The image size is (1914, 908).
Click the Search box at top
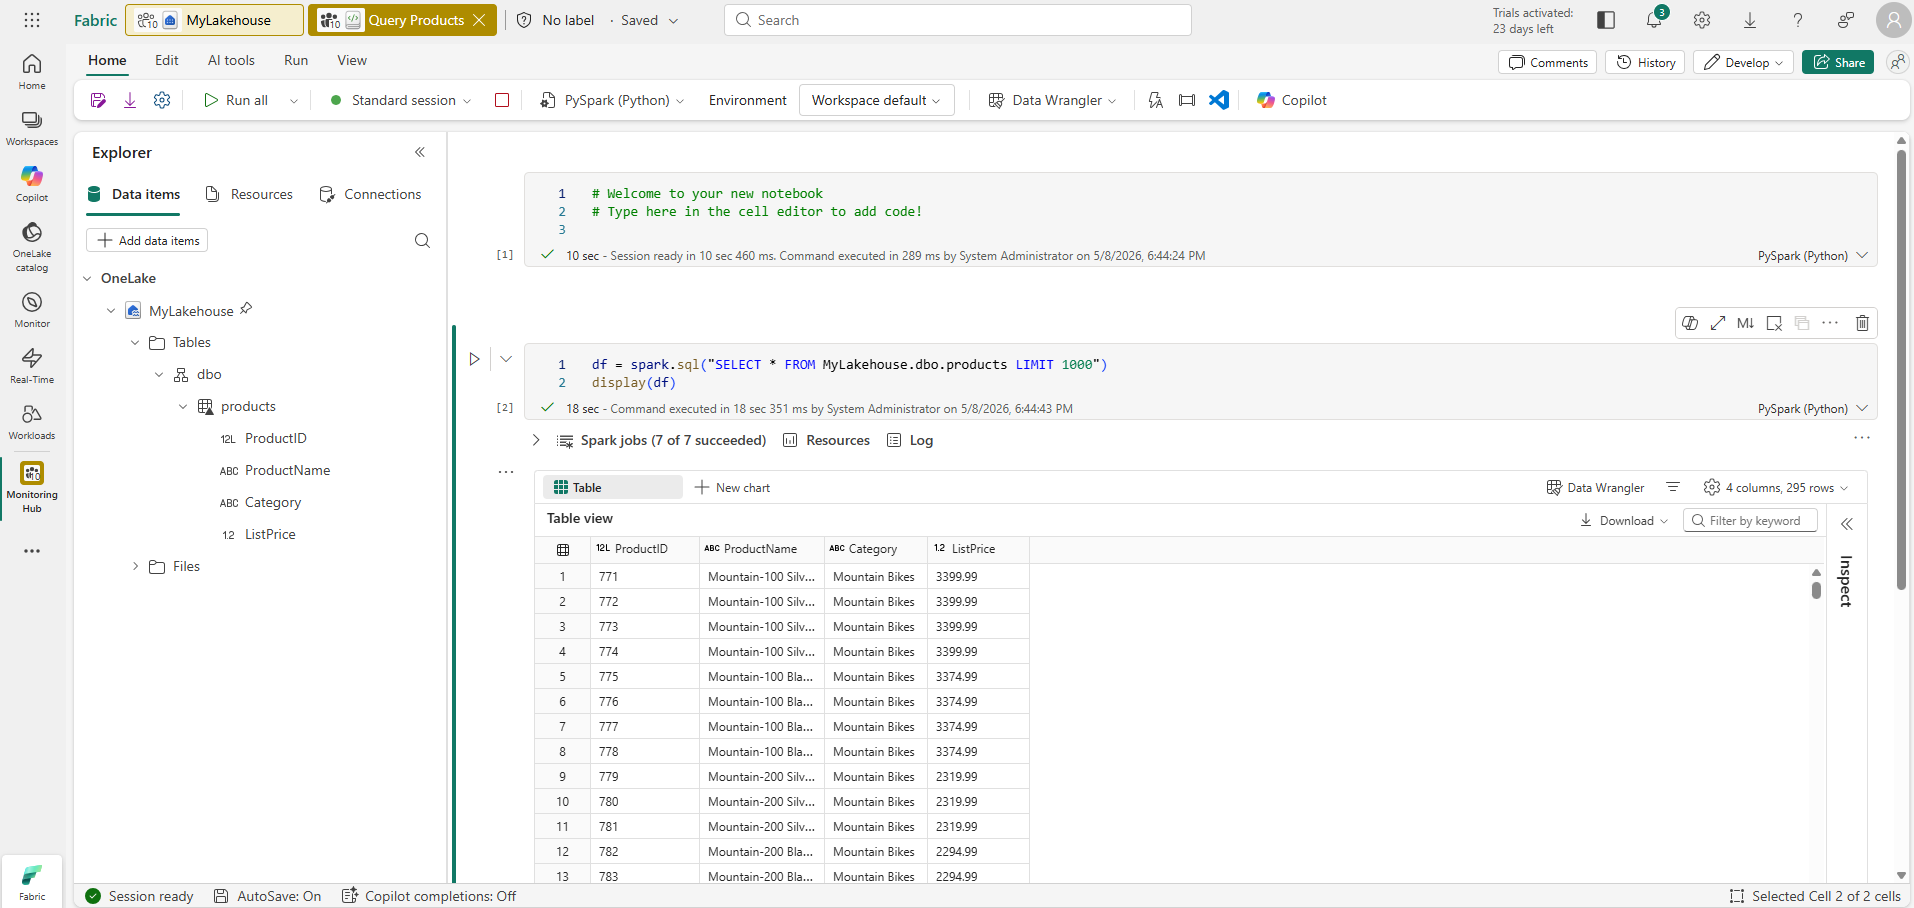(958, 20)
